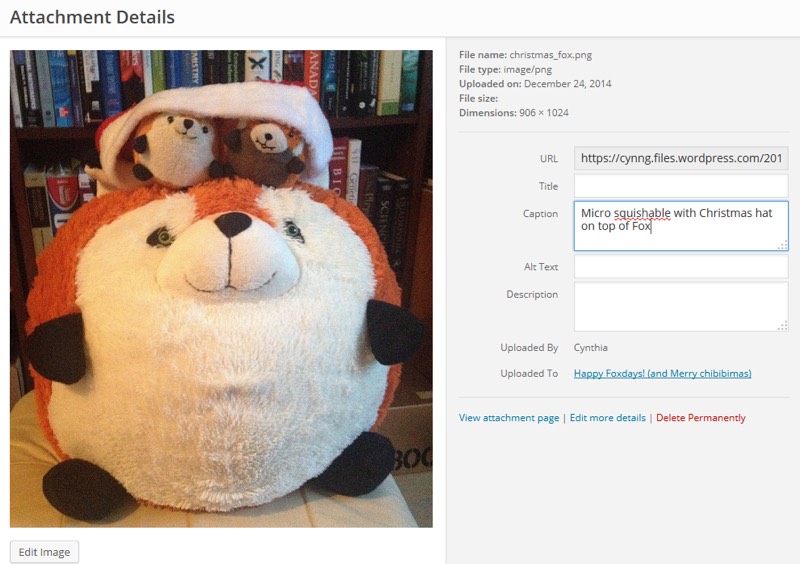
Task: Grab the Caption box resize handle
Action: pyautogui.click(x=783, y=245)
